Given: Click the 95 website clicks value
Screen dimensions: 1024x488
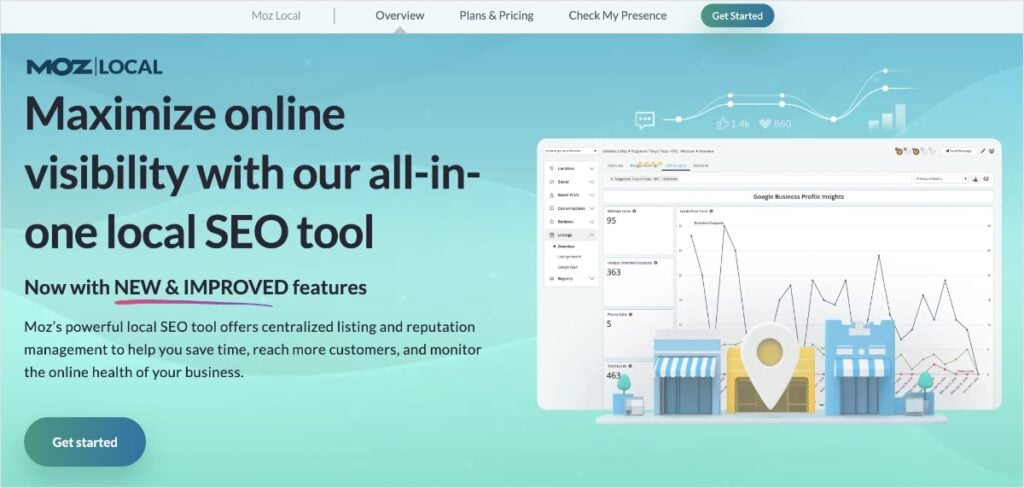Looking at the screenshot, I should click(611, 221).
